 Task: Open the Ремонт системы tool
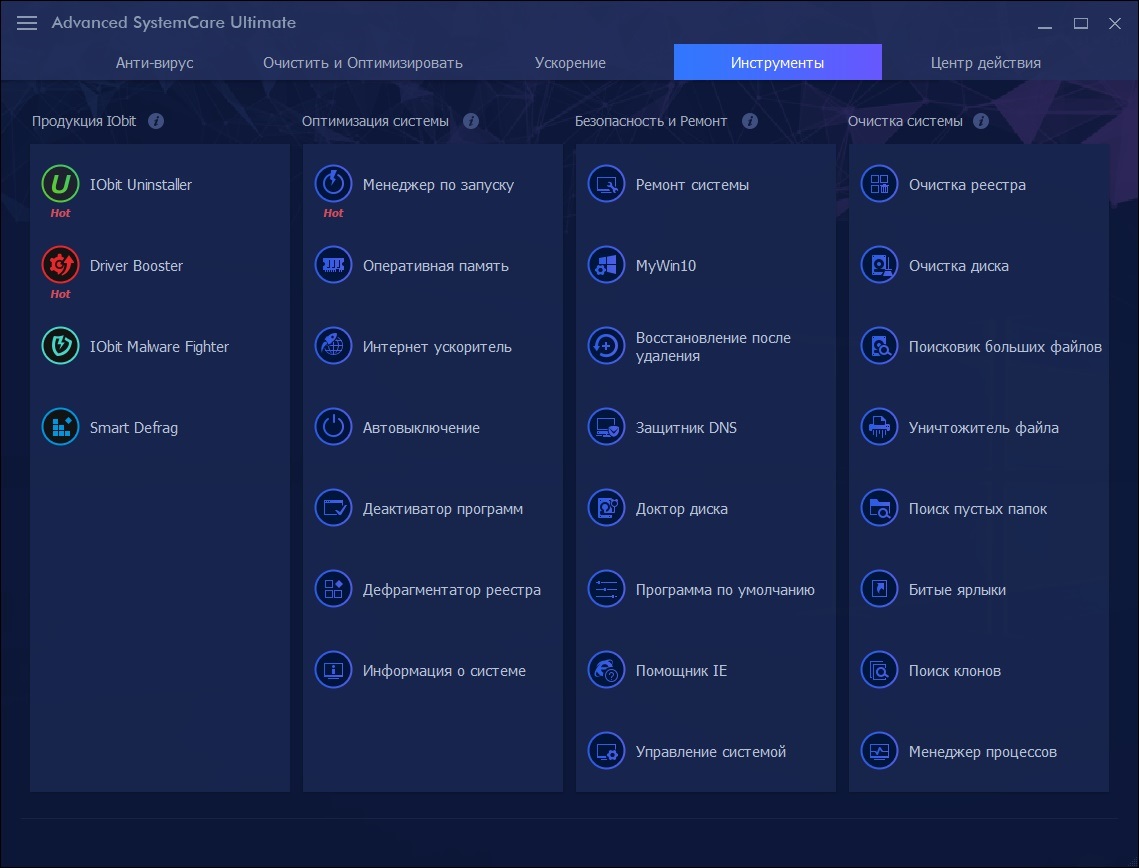pyautogui.click(x=692, y=185)
